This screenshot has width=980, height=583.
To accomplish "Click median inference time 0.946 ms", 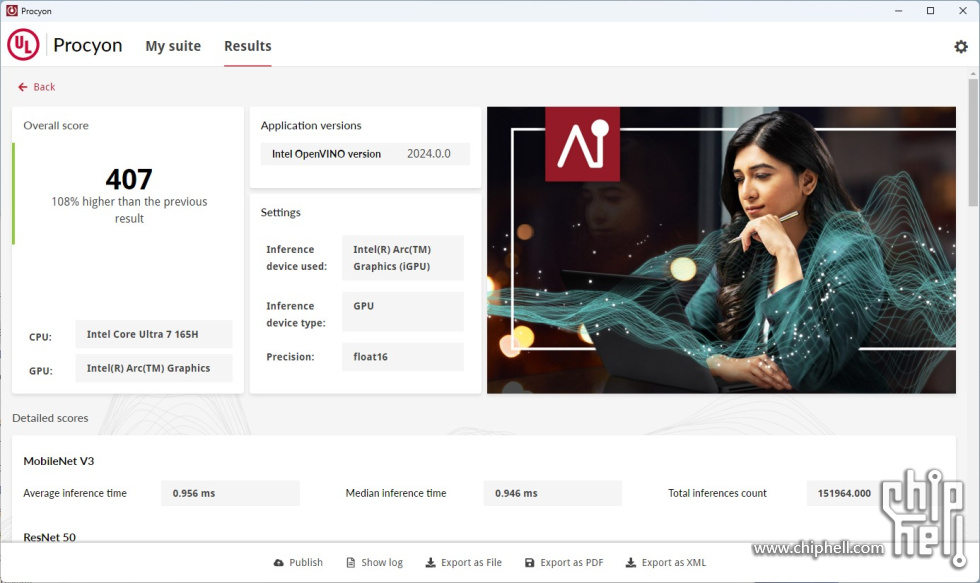I will click(552, 493).
